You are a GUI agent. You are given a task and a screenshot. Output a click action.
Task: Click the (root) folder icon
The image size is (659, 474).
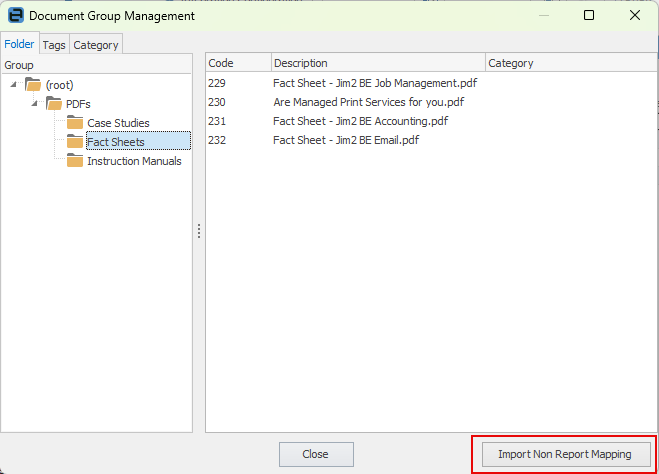(33, 84)
